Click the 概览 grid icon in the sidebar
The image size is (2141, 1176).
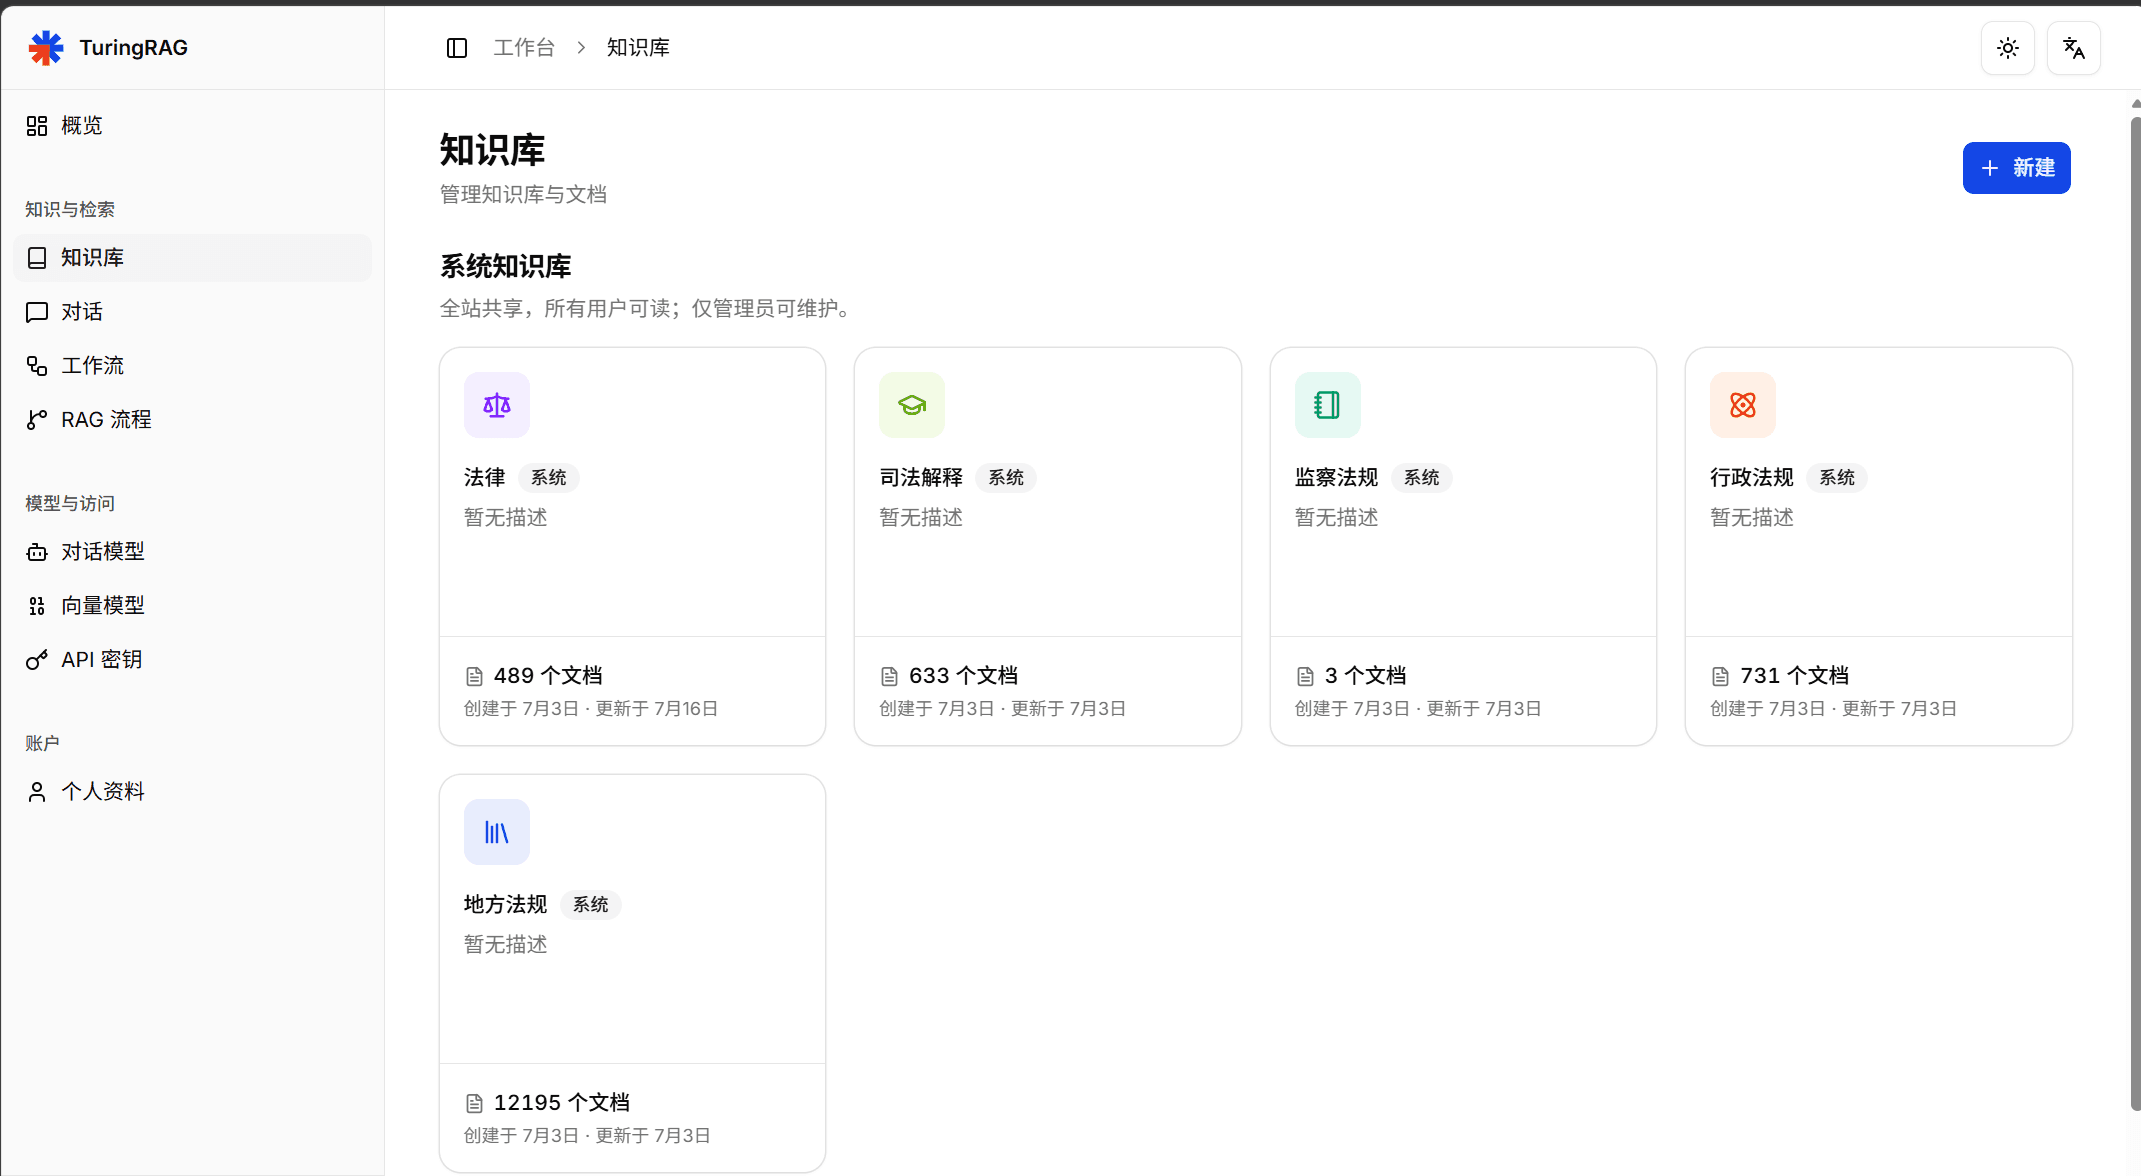coord(37,126)
